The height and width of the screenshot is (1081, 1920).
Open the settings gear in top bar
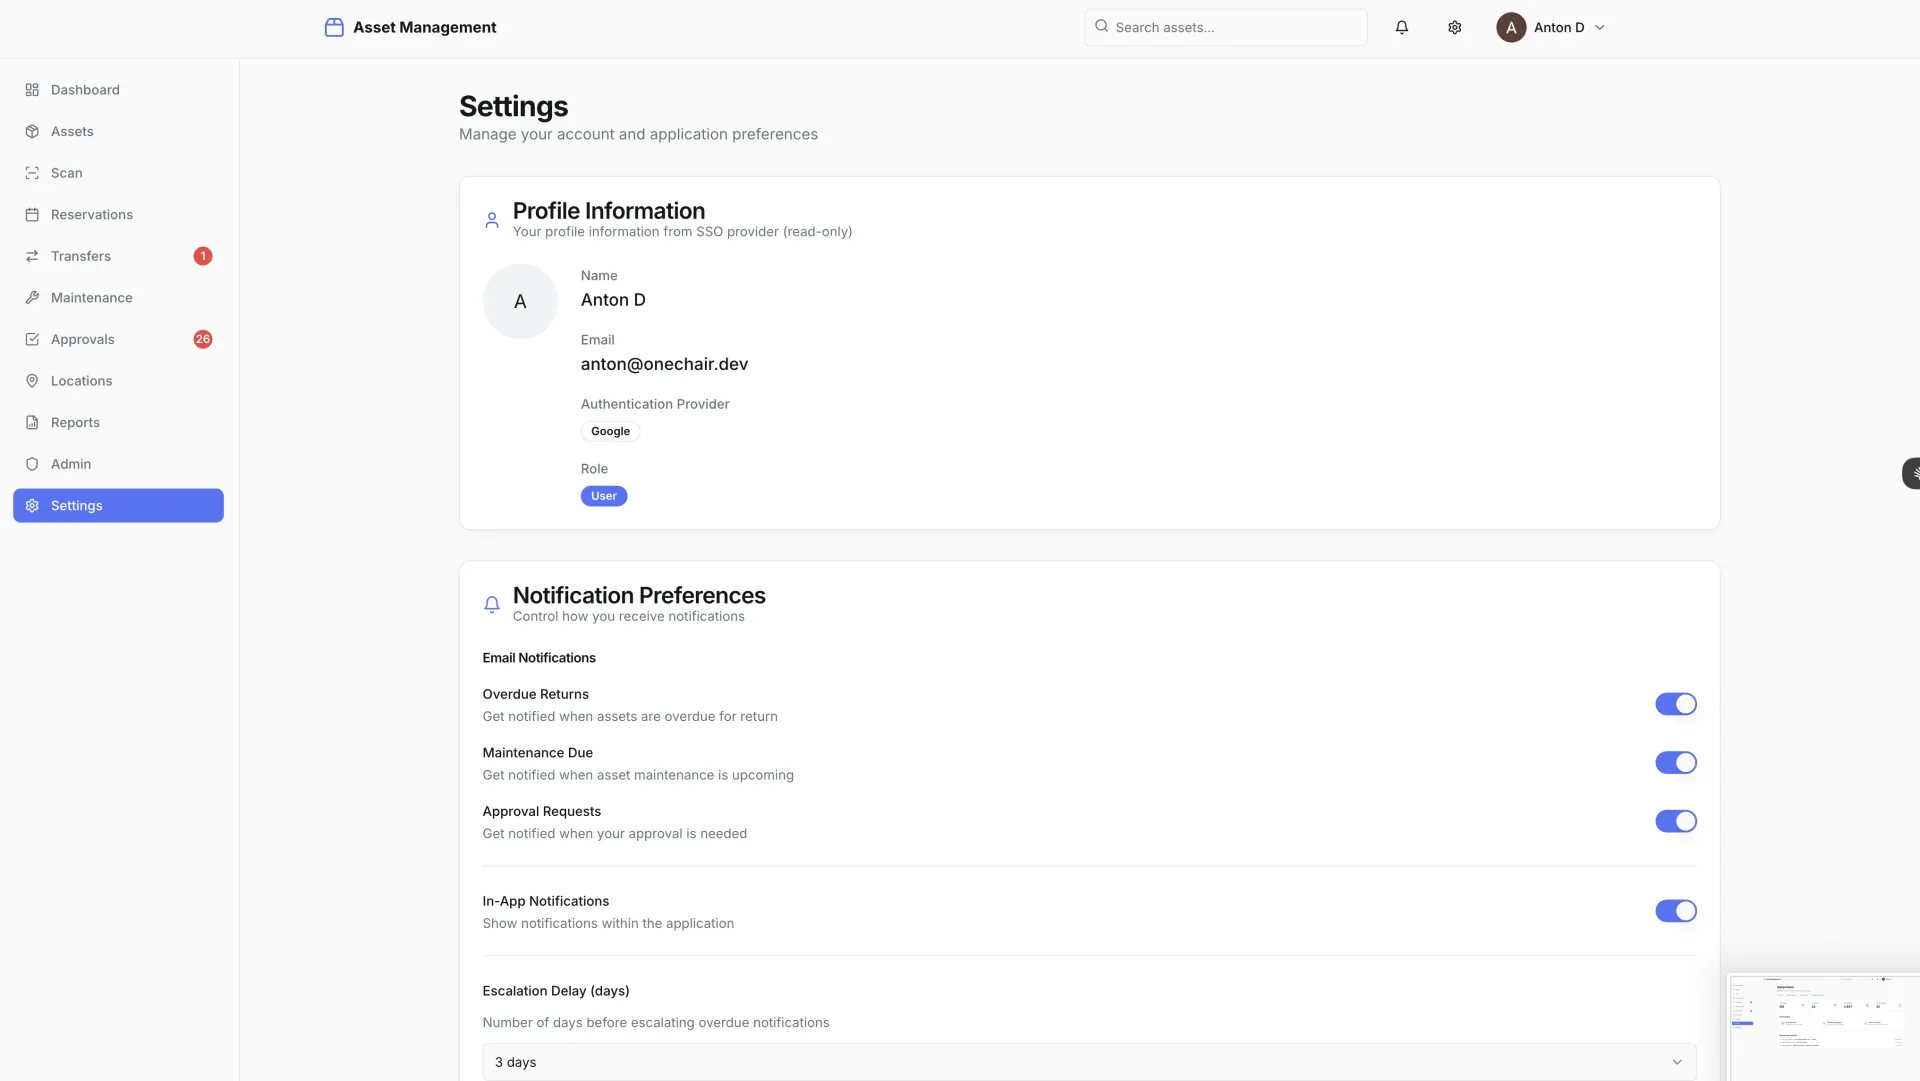pyautogui.click(x=1454, y=27)
